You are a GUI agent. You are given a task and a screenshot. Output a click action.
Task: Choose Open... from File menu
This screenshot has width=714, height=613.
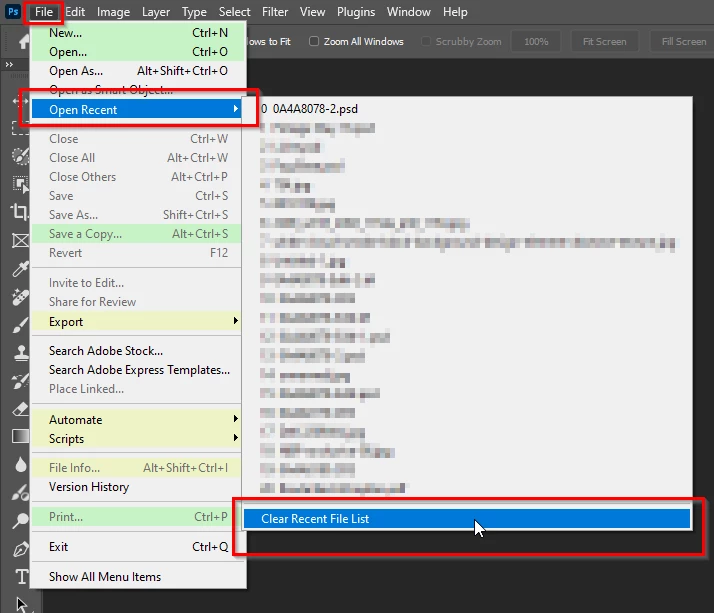[x=138, y=52]
